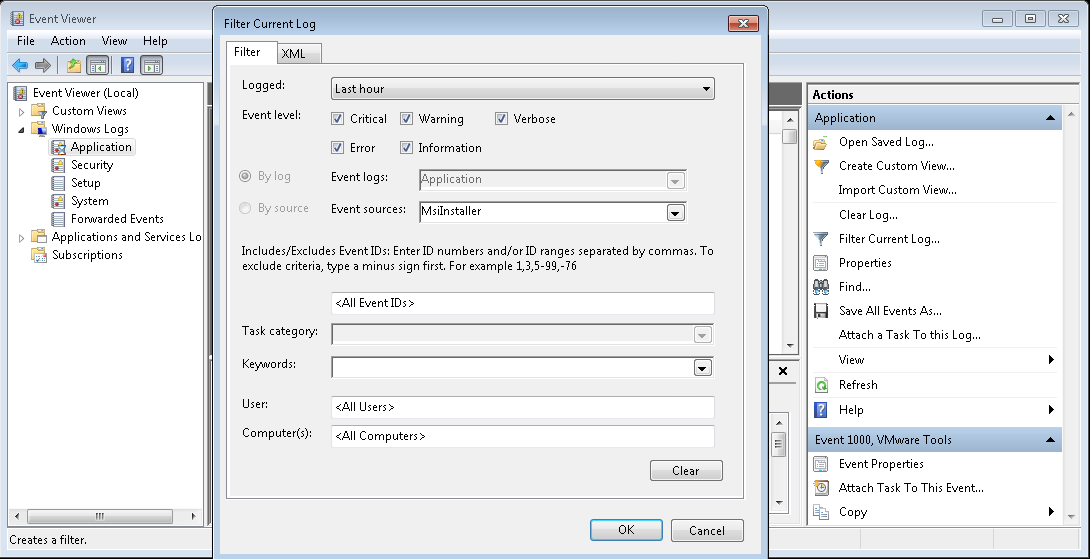
Task: Click the green Refresh icon
Action: (821, 385)
